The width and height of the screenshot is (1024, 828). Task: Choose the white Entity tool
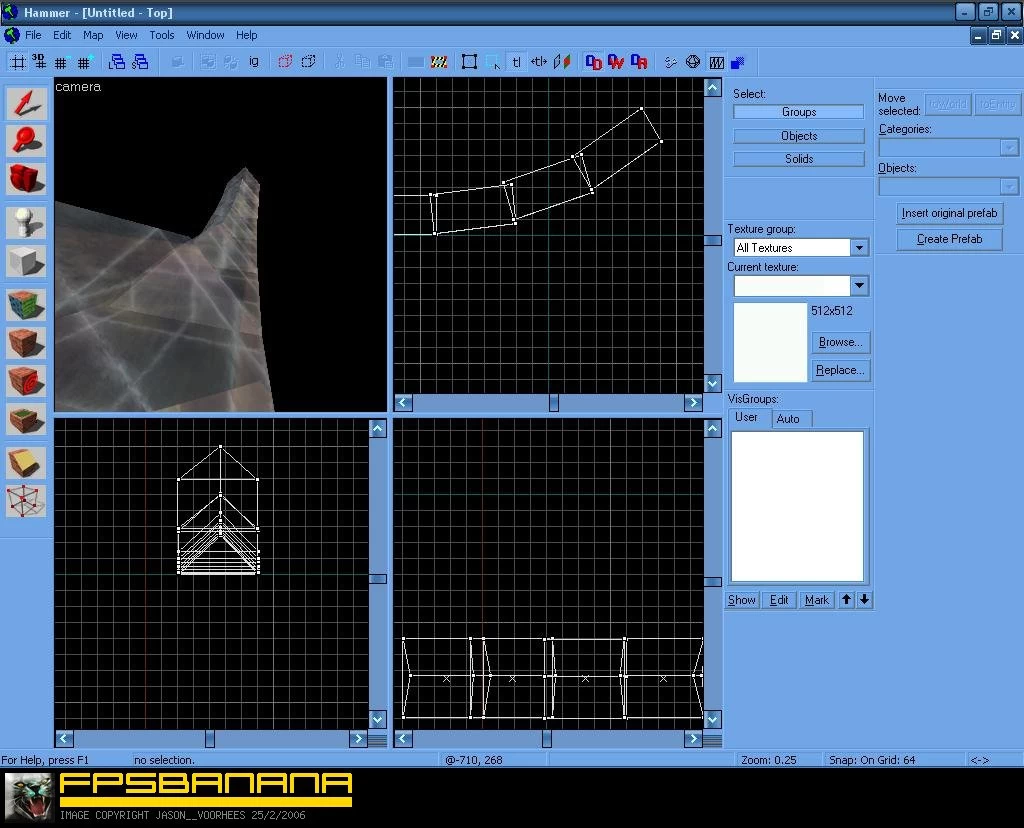click(x=26, y=223)
